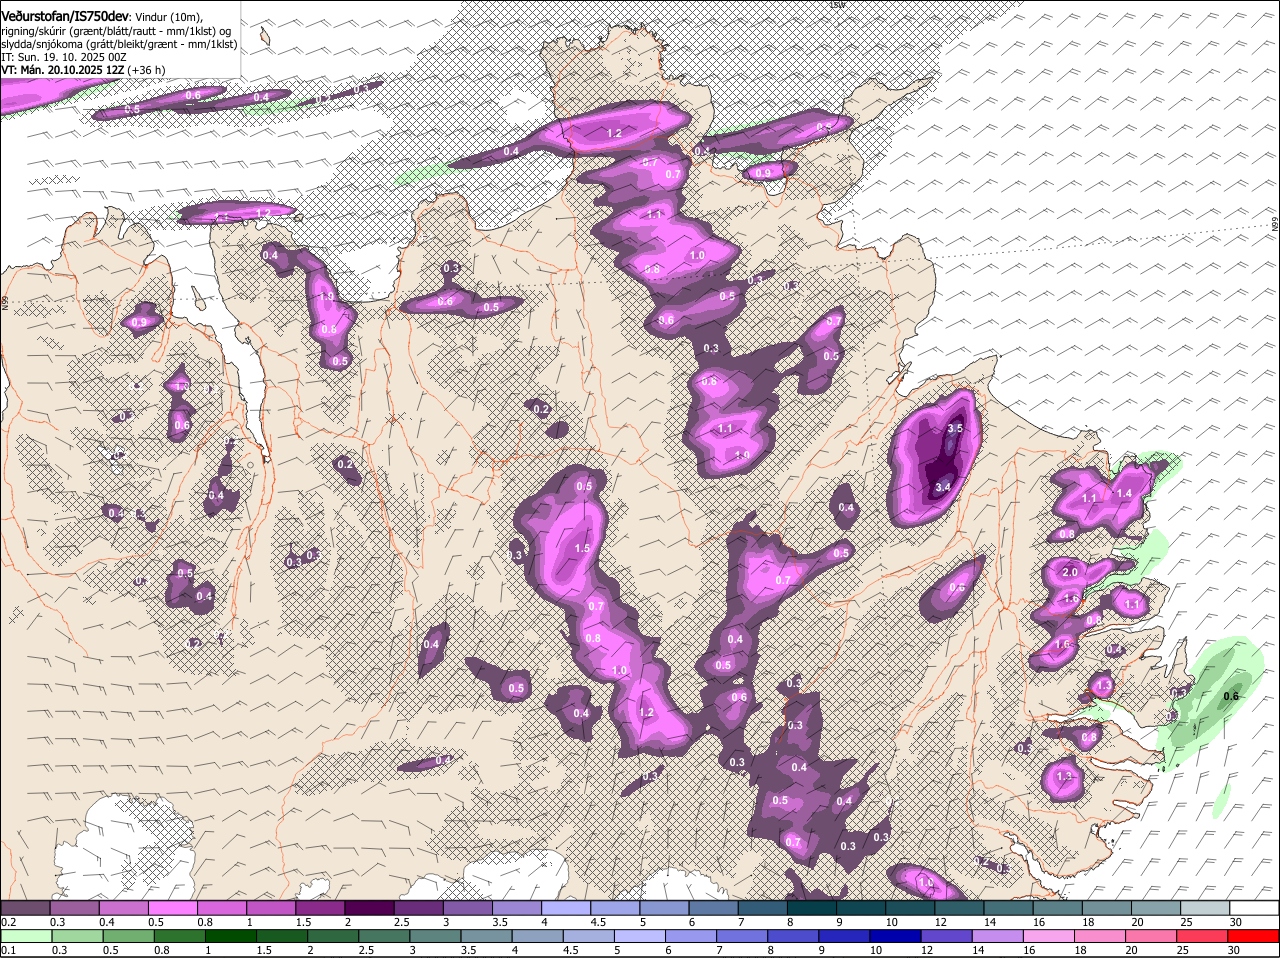This screenshot has width=1280, height=958.
Task: Pick the upper legend swatch above 0.4
Action: 123,907
